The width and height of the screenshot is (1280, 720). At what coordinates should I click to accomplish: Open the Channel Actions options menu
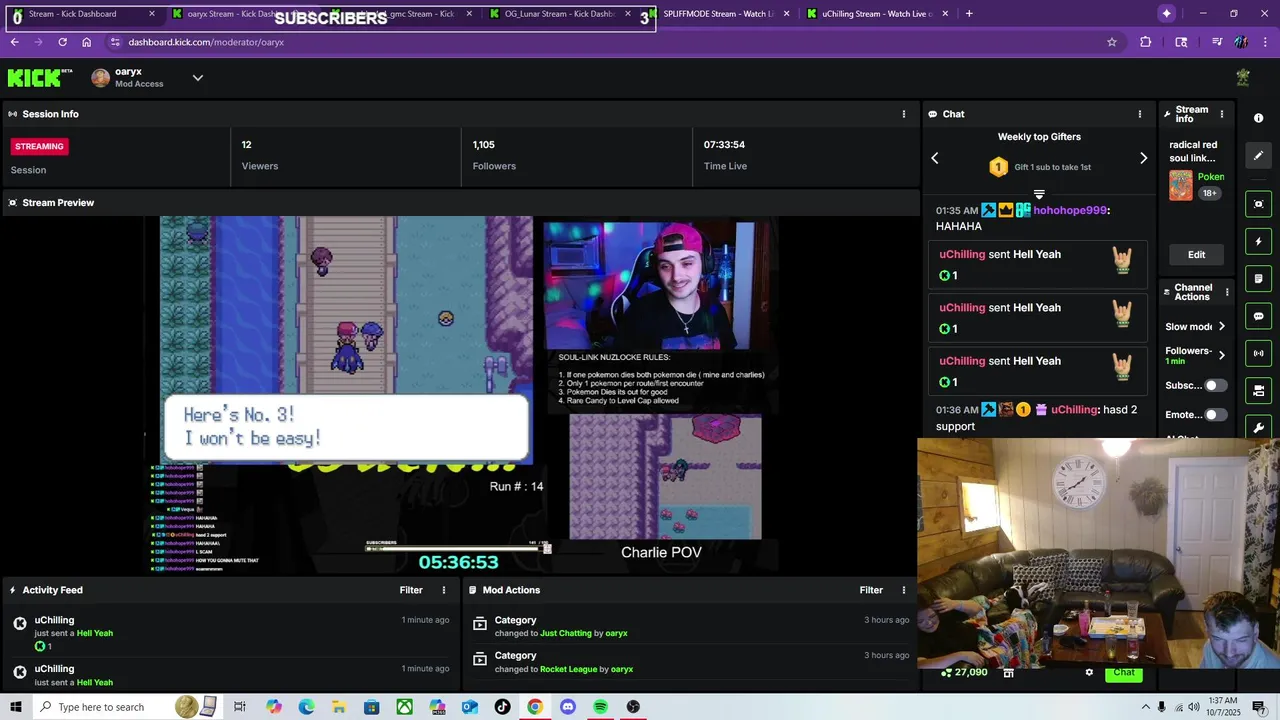(x=1227, y=292)
